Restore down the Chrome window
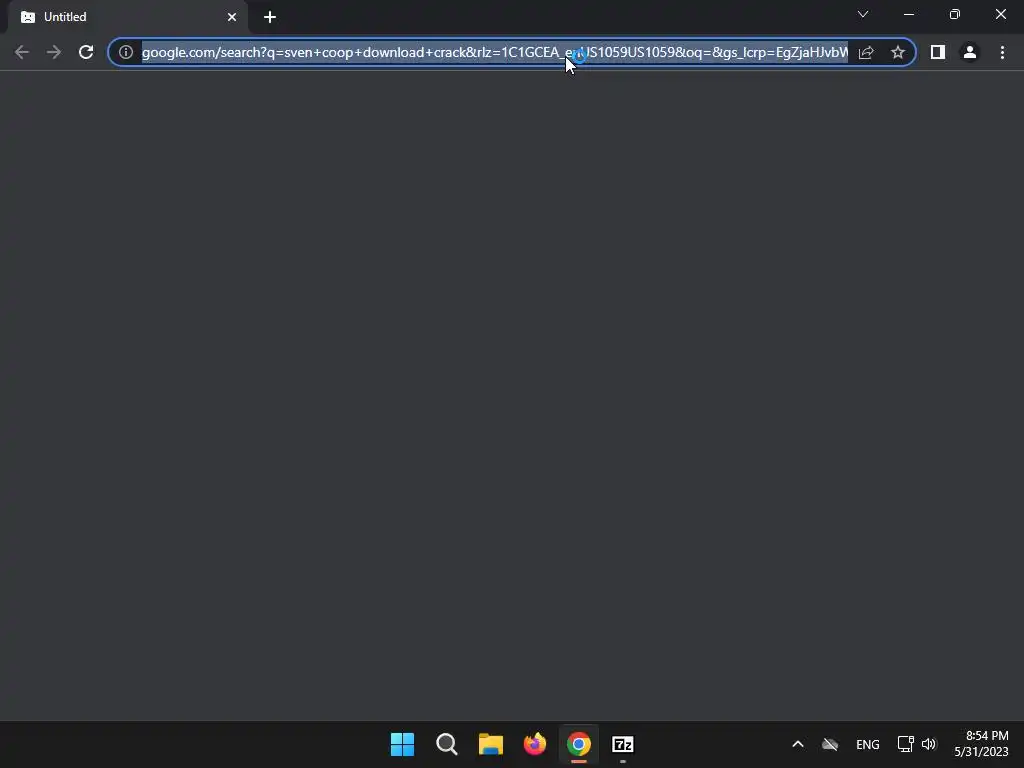 tap(955, 14)
